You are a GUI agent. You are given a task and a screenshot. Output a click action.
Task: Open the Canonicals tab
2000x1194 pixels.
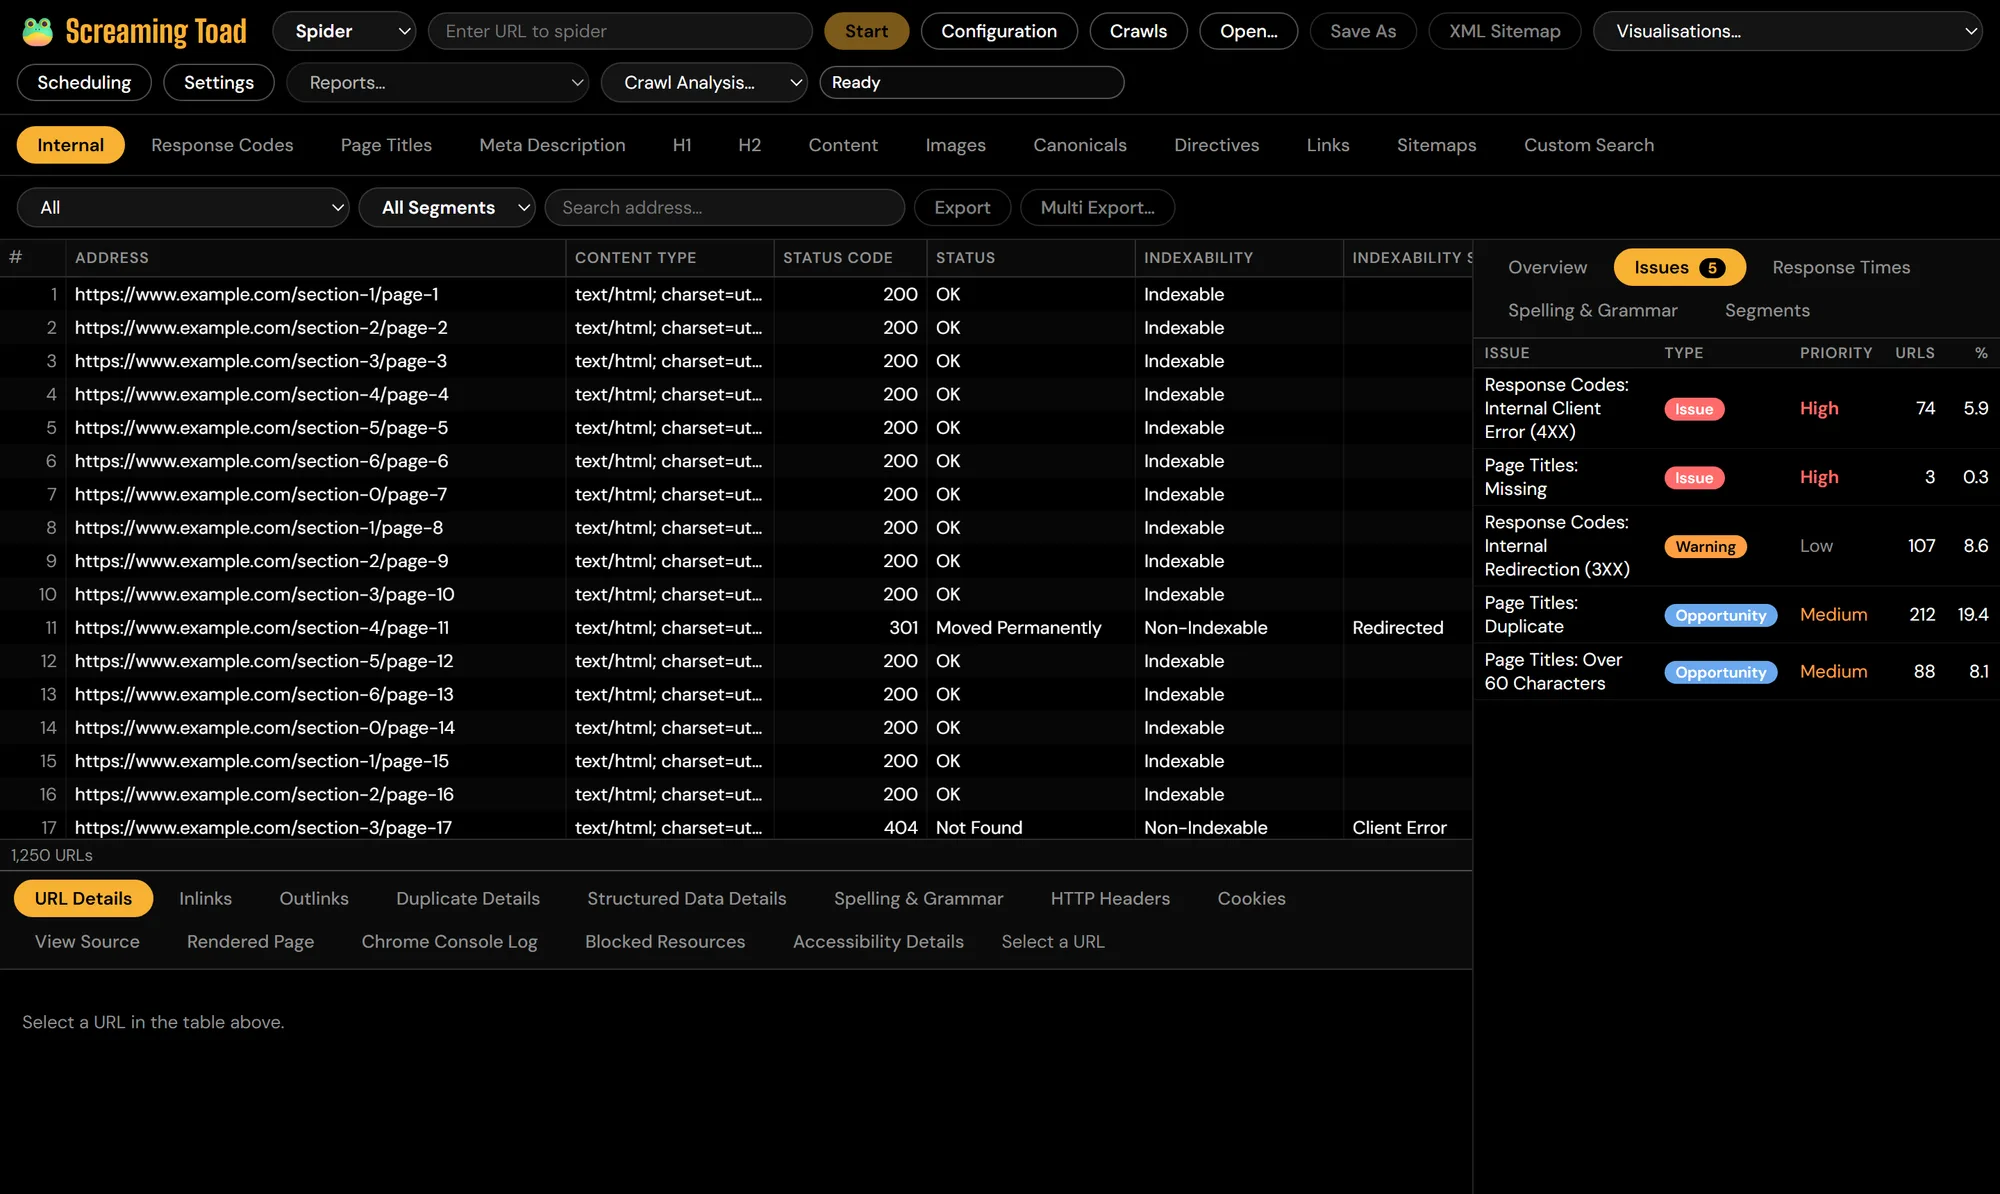[x=1079, y=145]
